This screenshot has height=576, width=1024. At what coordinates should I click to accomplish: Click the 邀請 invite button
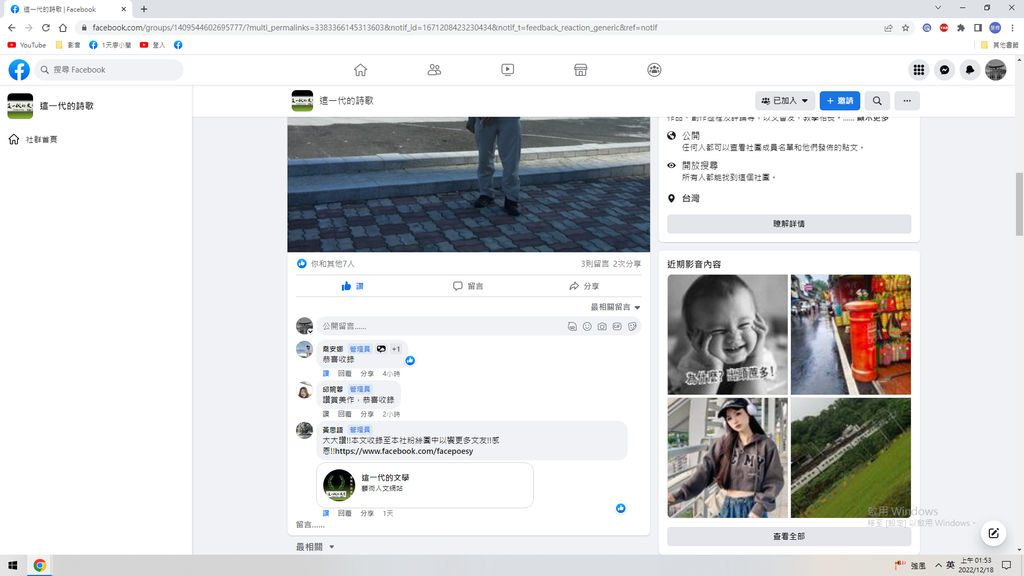tap(840, 101)
